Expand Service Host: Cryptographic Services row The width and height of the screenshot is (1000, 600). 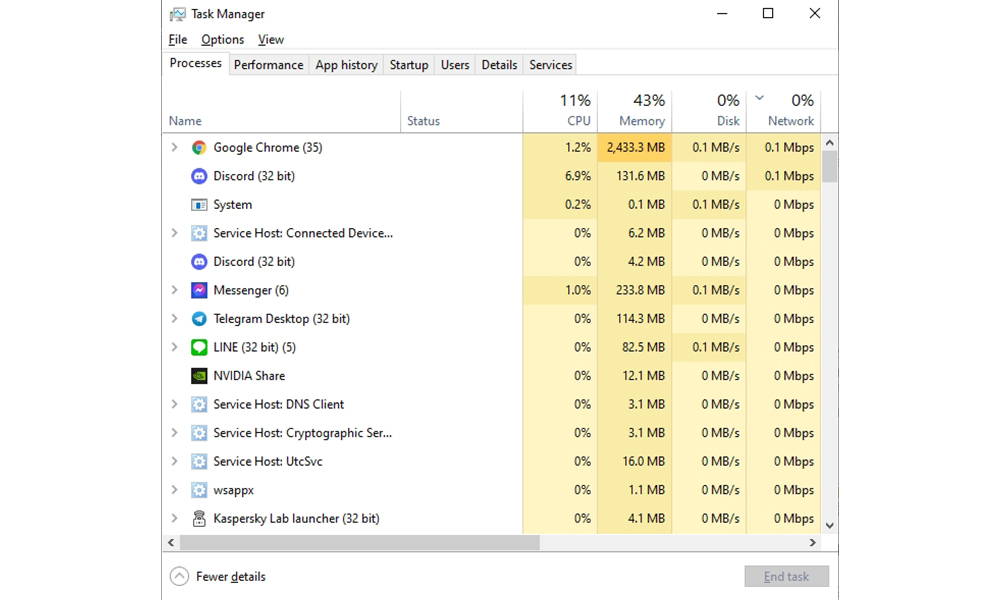[x=174, y=433]
